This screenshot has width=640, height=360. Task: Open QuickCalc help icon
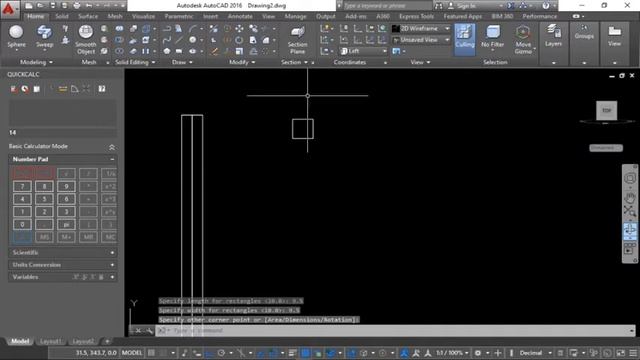[x=102, y=89]
